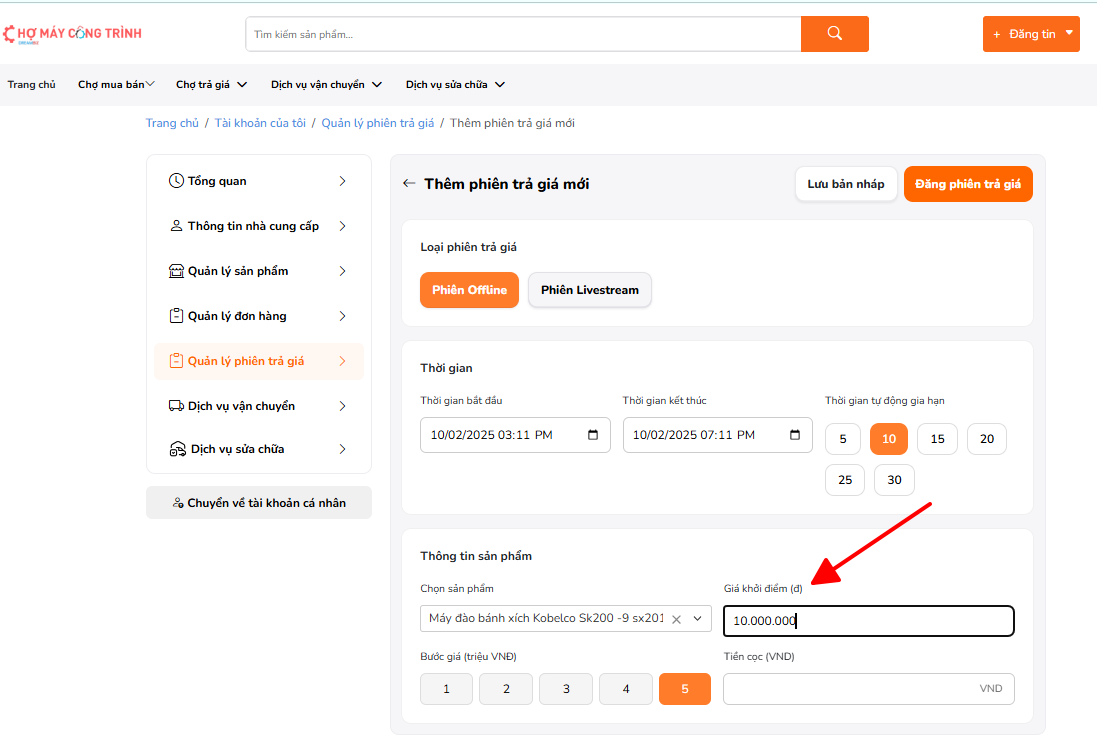Click the truck icon for Dịch vụ vận chuyển

(x=176, y=406)
